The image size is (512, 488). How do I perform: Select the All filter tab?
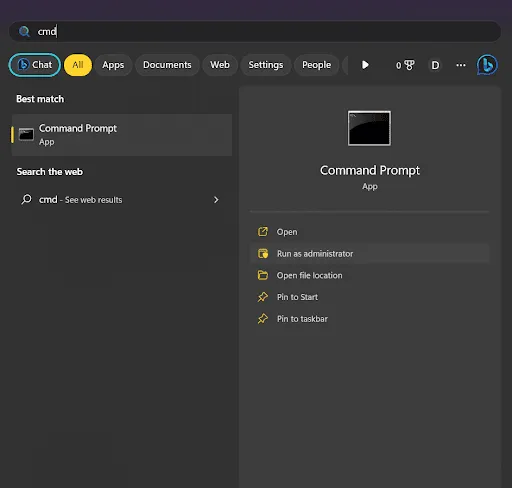[x=78, y=65]
